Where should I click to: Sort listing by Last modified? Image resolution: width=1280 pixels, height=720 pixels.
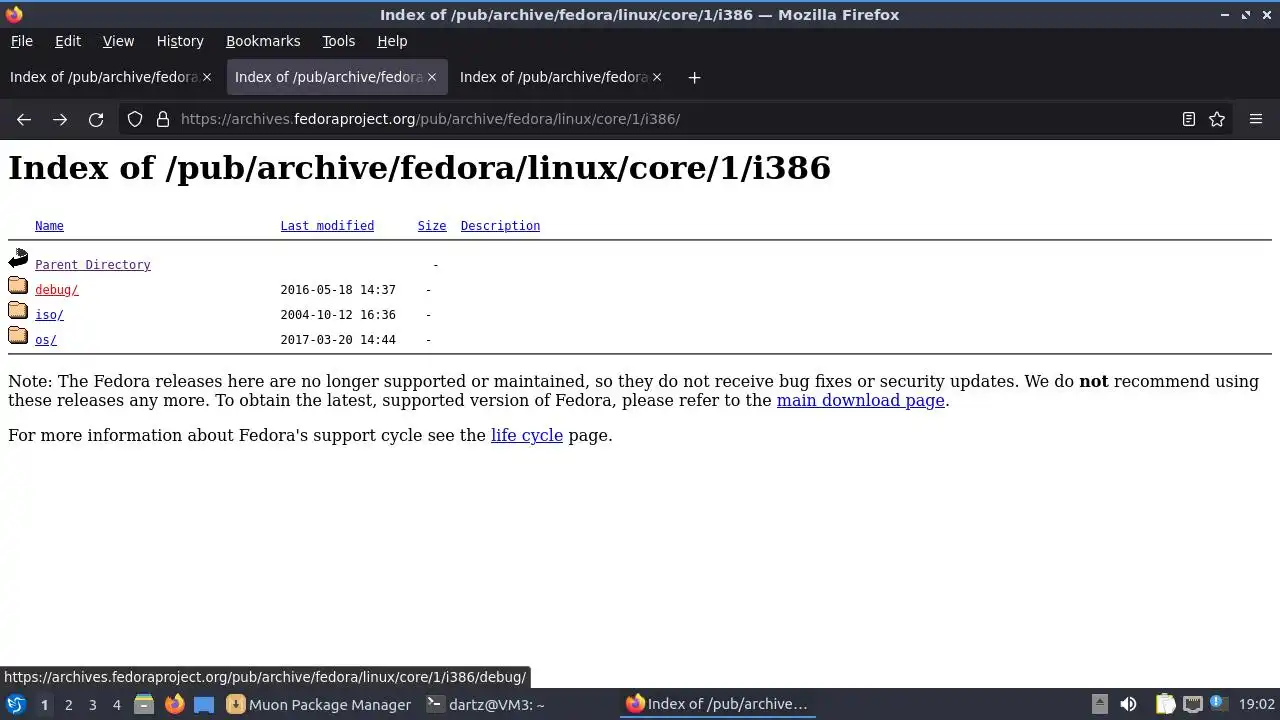[327, 226]
